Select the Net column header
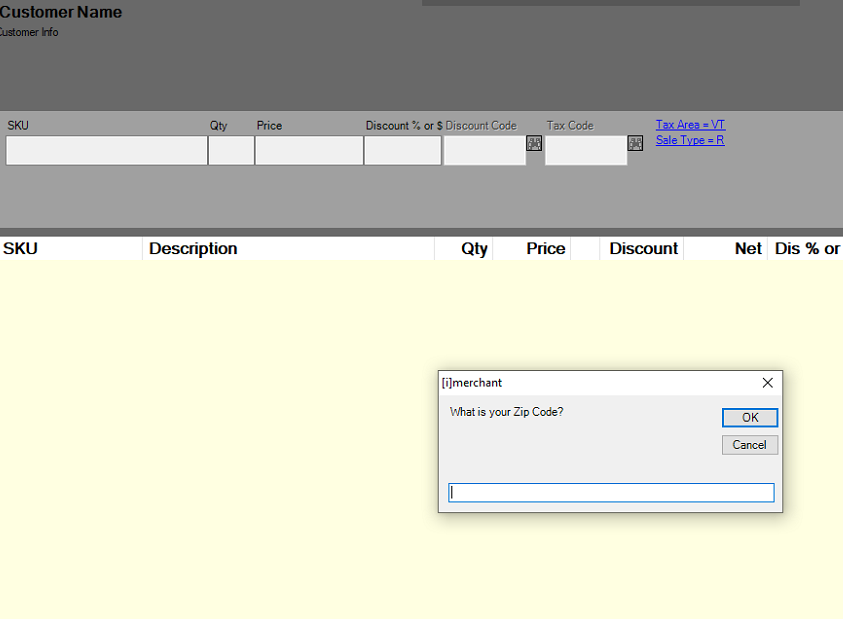Viewport: 843px width, 619px height. tap(726, 248)
